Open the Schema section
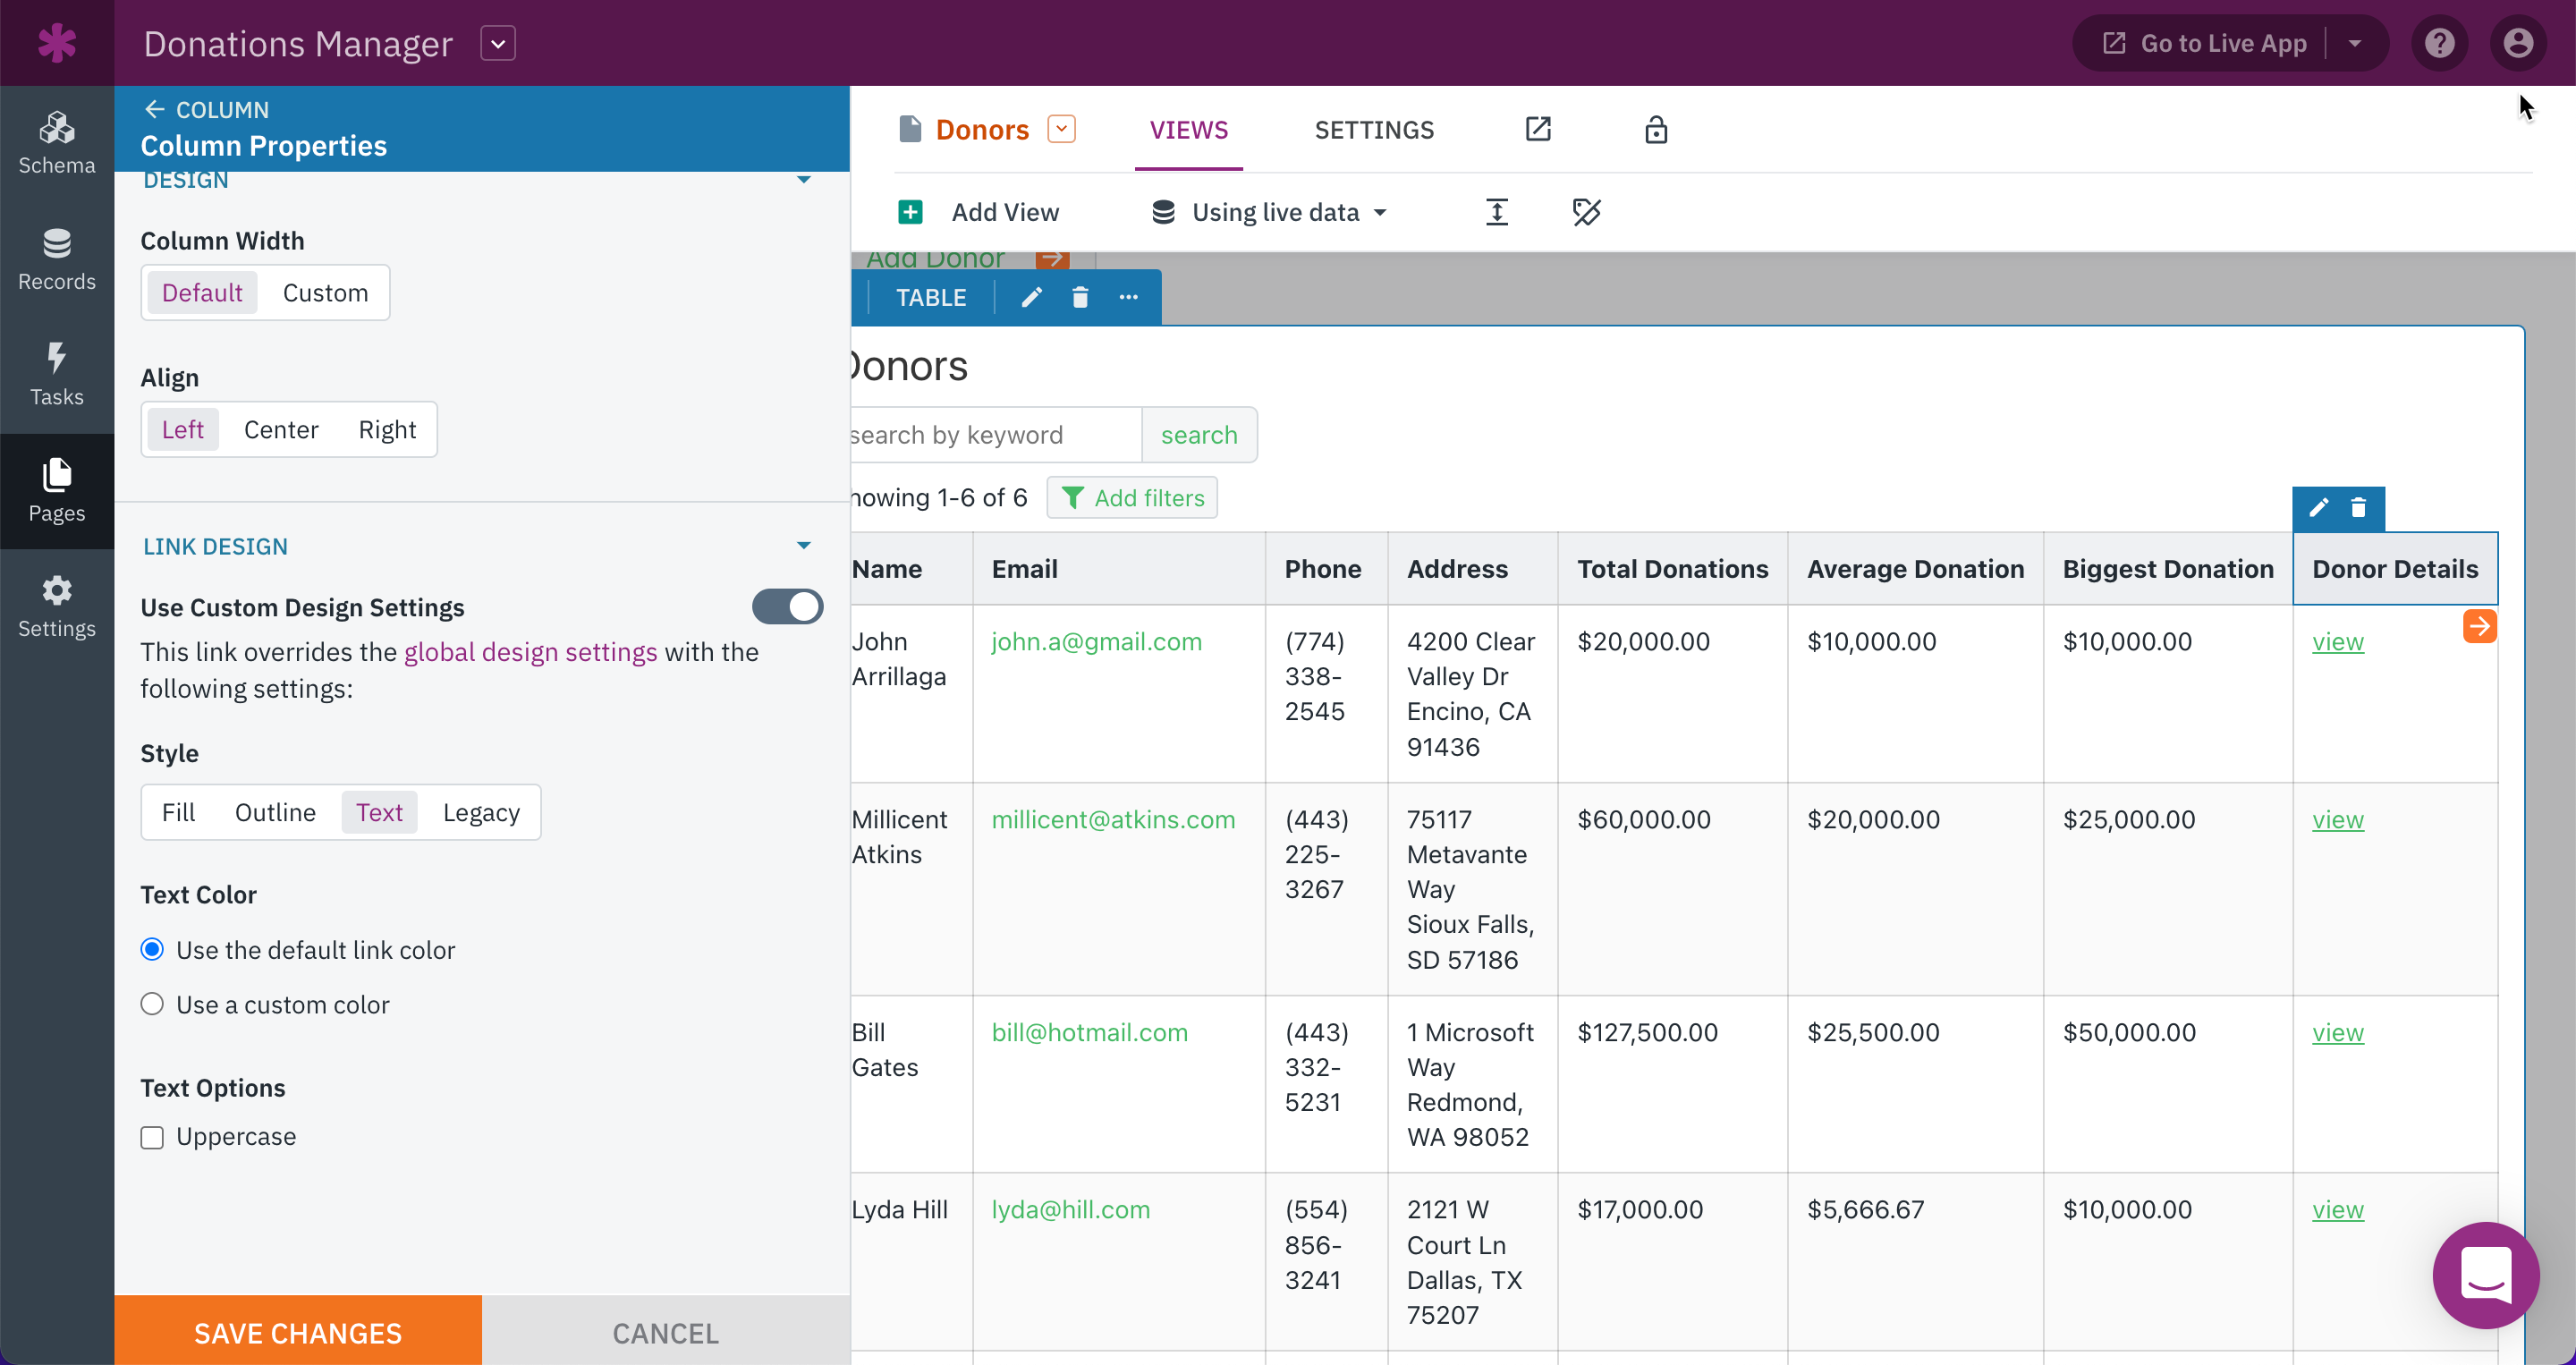This screenshot has height=1365, width=2576. click(x=57, y=144)
